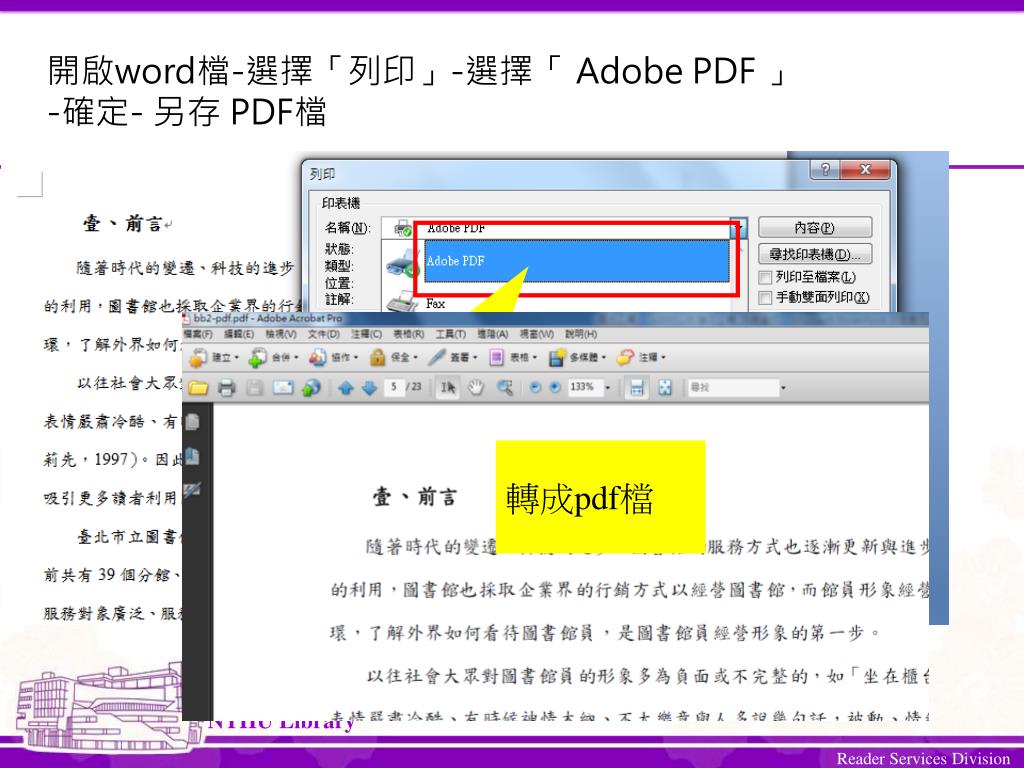Click the zoom out round button

(x=535, y=387)
